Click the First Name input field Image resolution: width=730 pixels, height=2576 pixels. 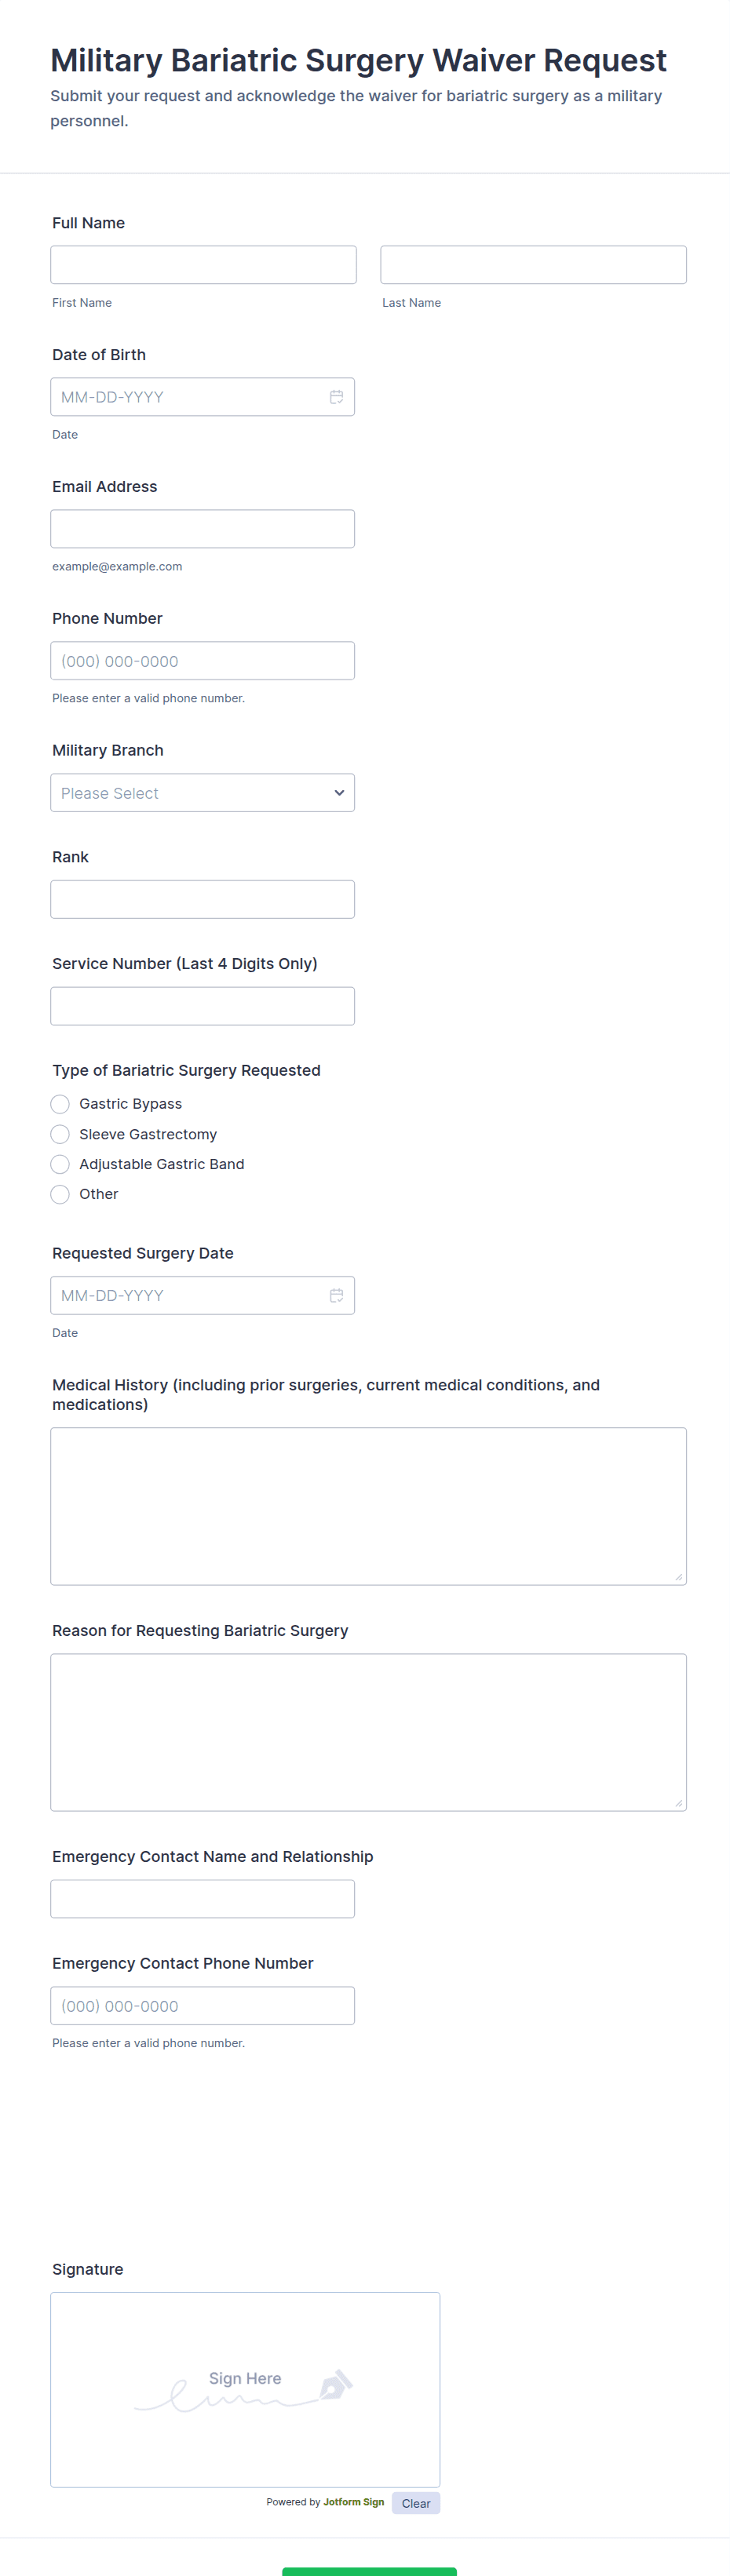click(x=203, y=265)
